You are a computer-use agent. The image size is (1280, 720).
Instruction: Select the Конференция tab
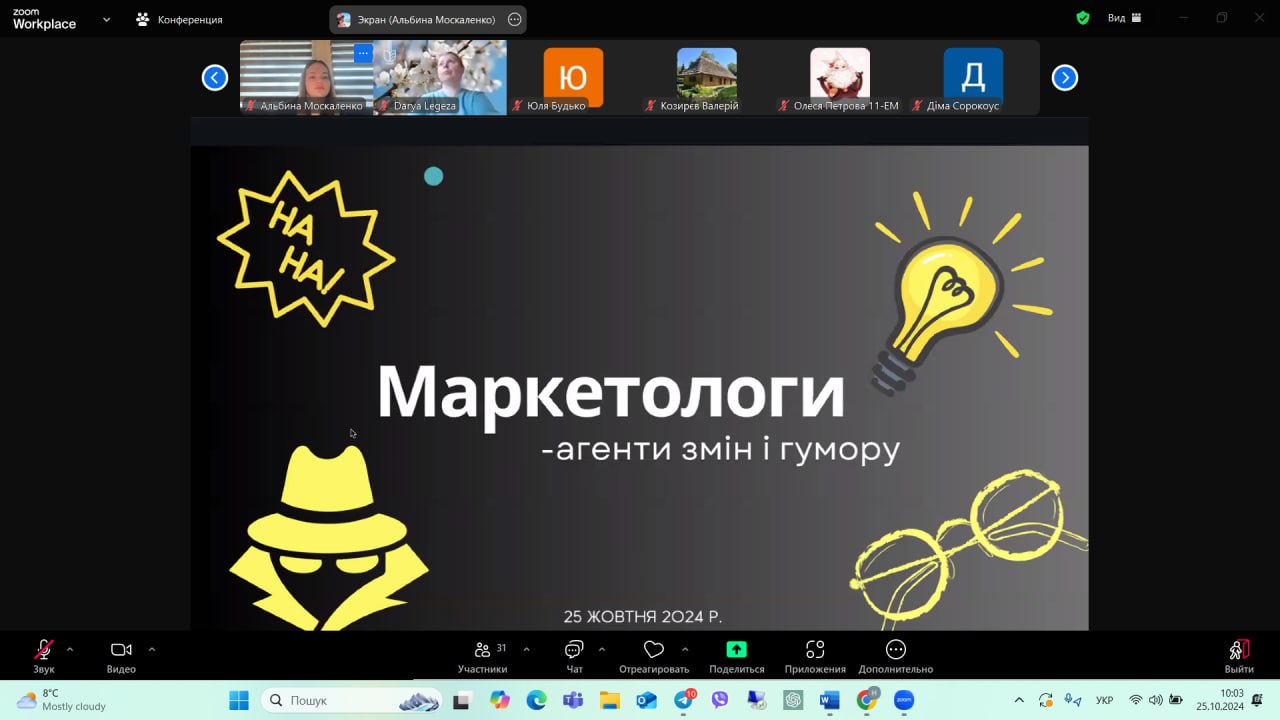(180, 19)
